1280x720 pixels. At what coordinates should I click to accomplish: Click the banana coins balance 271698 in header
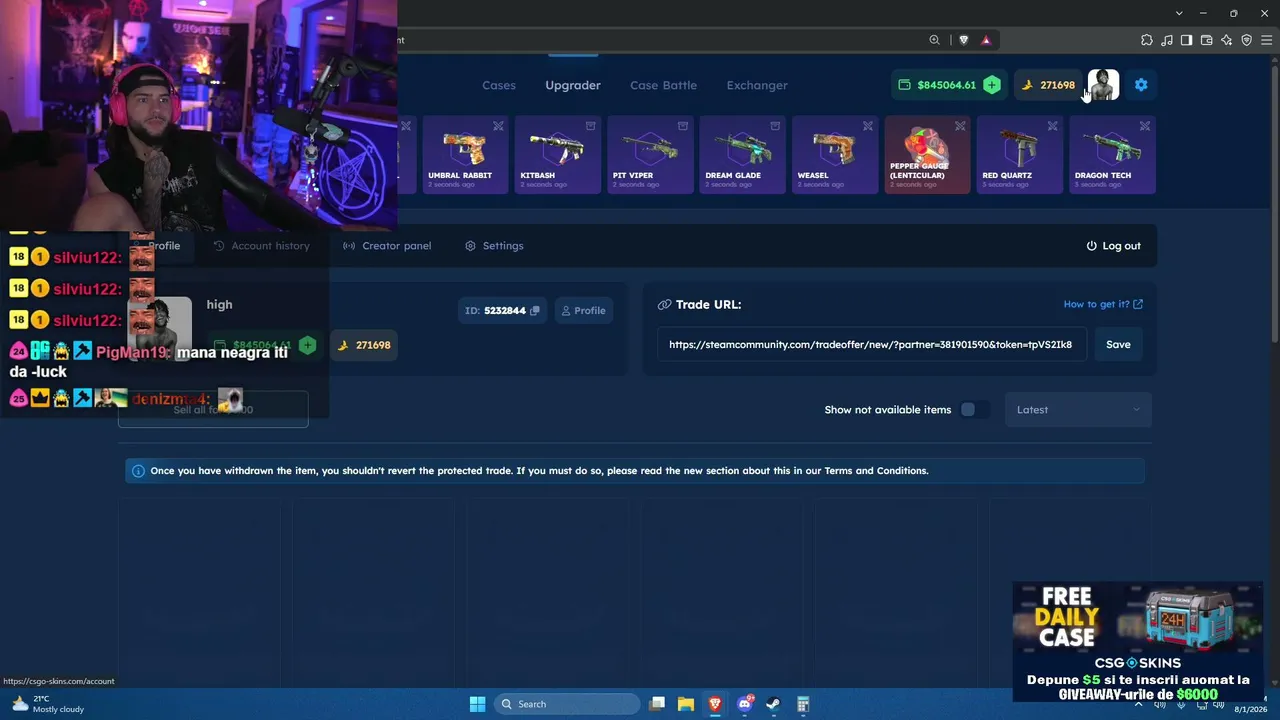(1048, 85)
